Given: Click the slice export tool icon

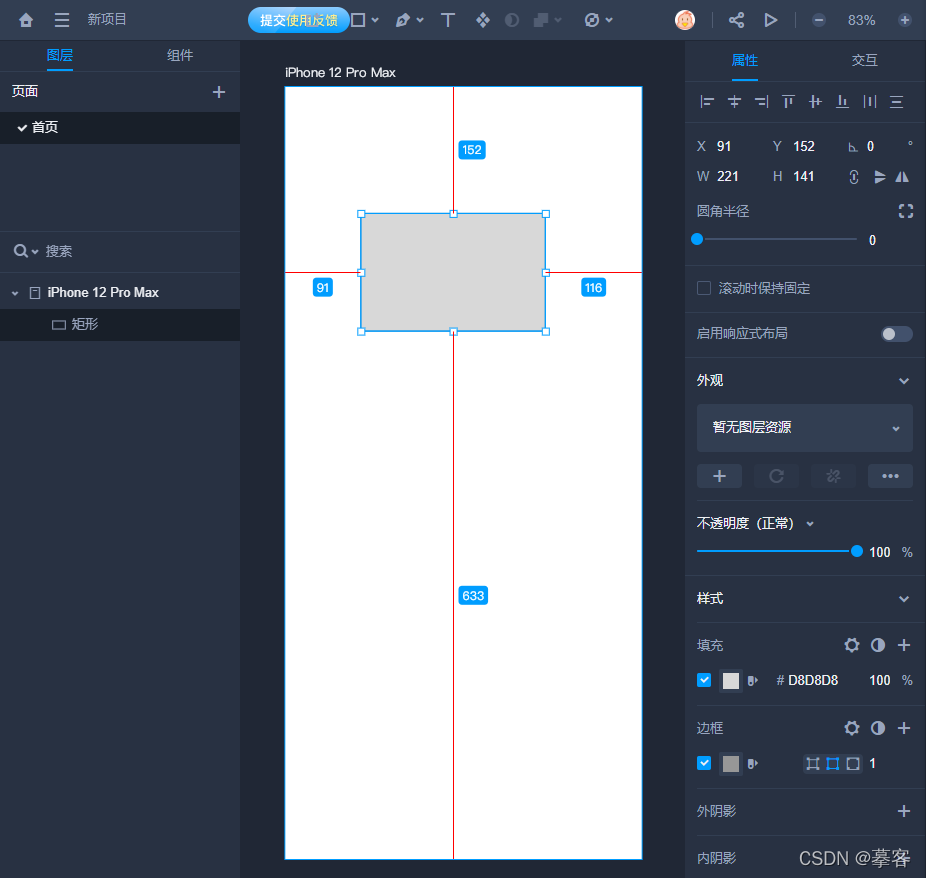Looking at the screenshot, I should (x=591, y=20).
